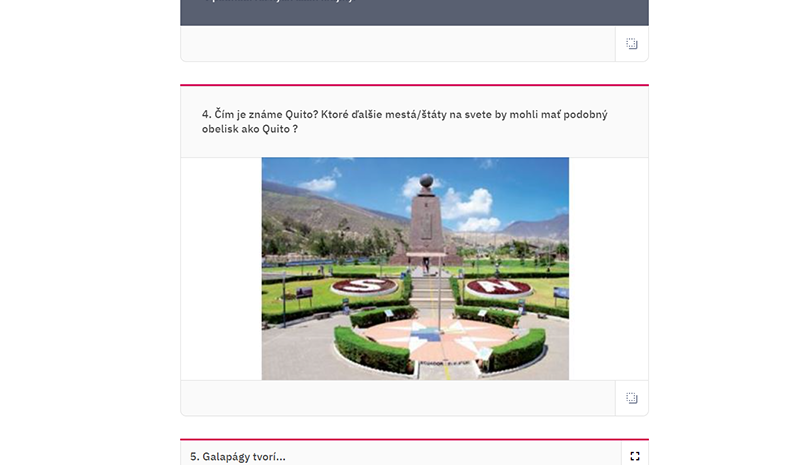Image resolution: width=800 pixels, height=465 pixels.
Task: Click the red line above question 5
Action: tap(414, 439)
